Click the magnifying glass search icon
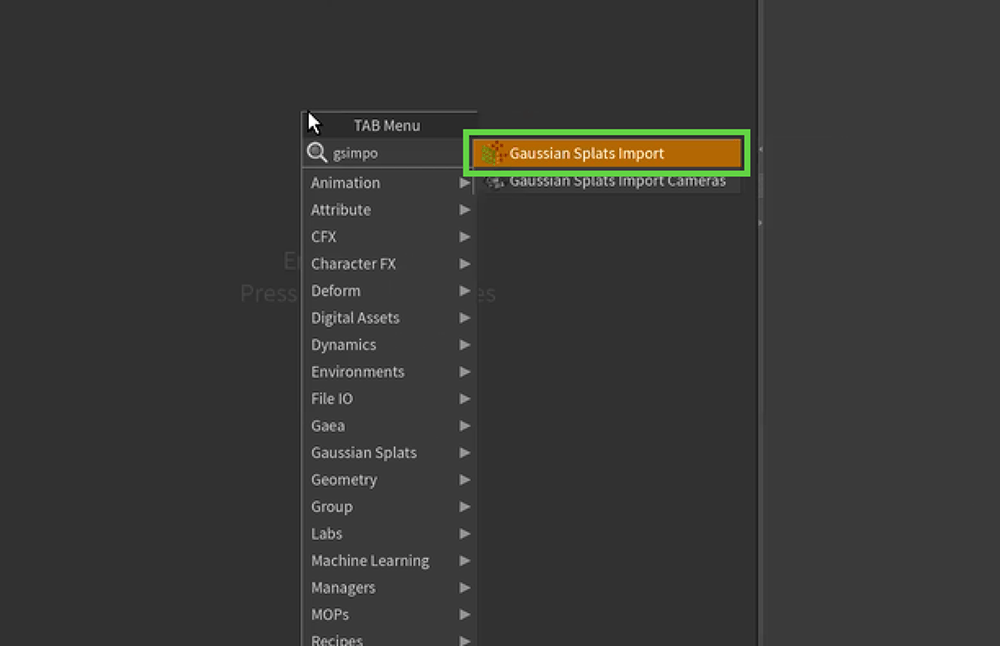 (x=317, y=153)
